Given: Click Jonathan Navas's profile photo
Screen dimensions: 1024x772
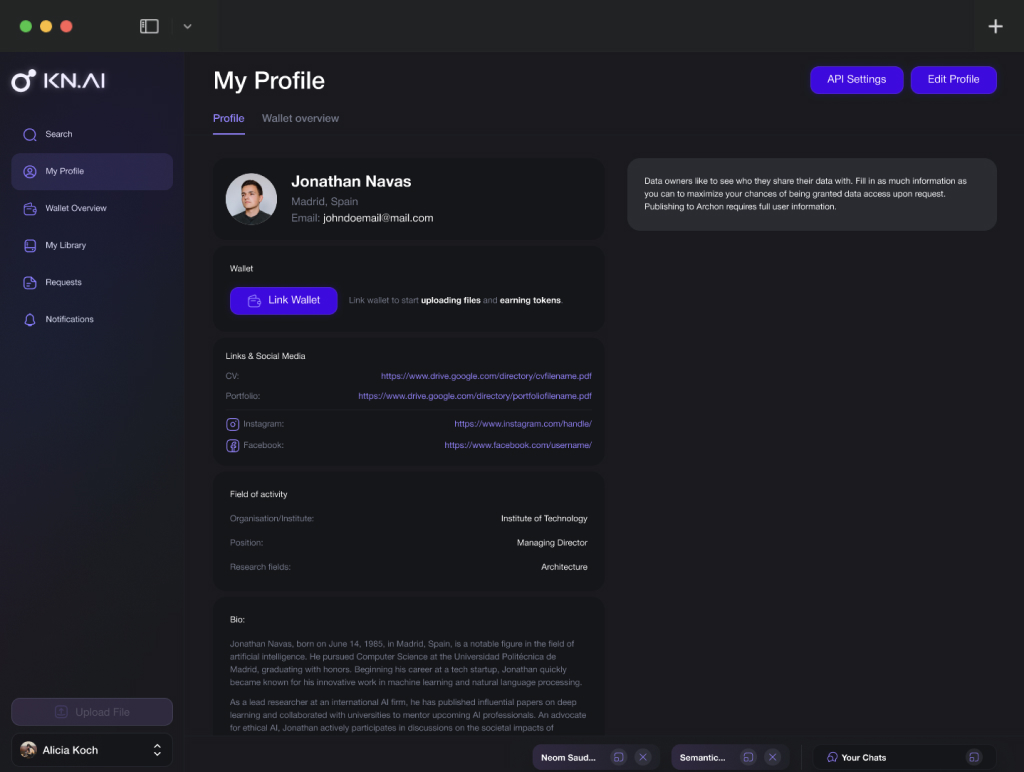Looking at the screenshot, I should click(251, 199).
